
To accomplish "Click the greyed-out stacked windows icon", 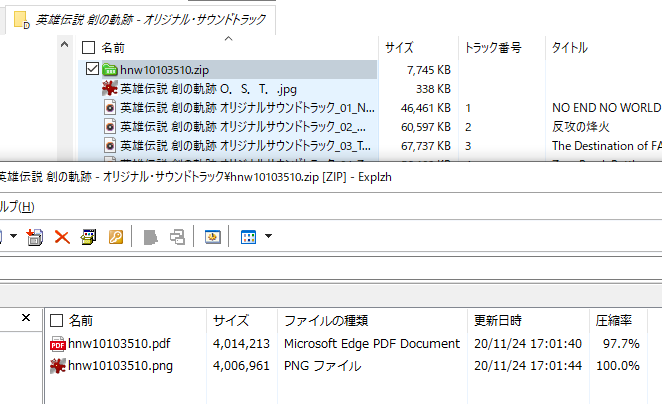I will pyautogui.click(x=177, y=237).
